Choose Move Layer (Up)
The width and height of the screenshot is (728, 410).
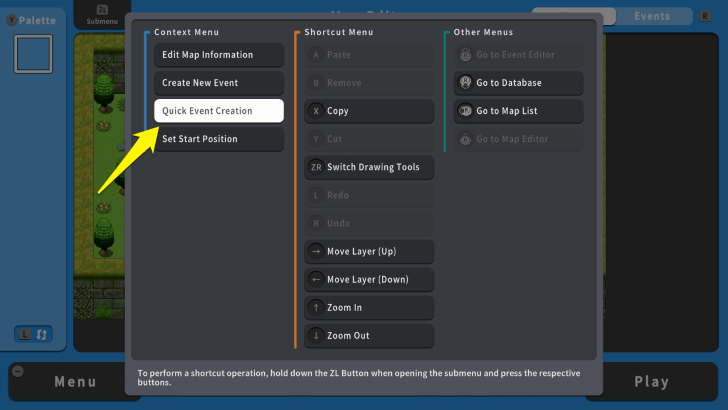[369, 251]
